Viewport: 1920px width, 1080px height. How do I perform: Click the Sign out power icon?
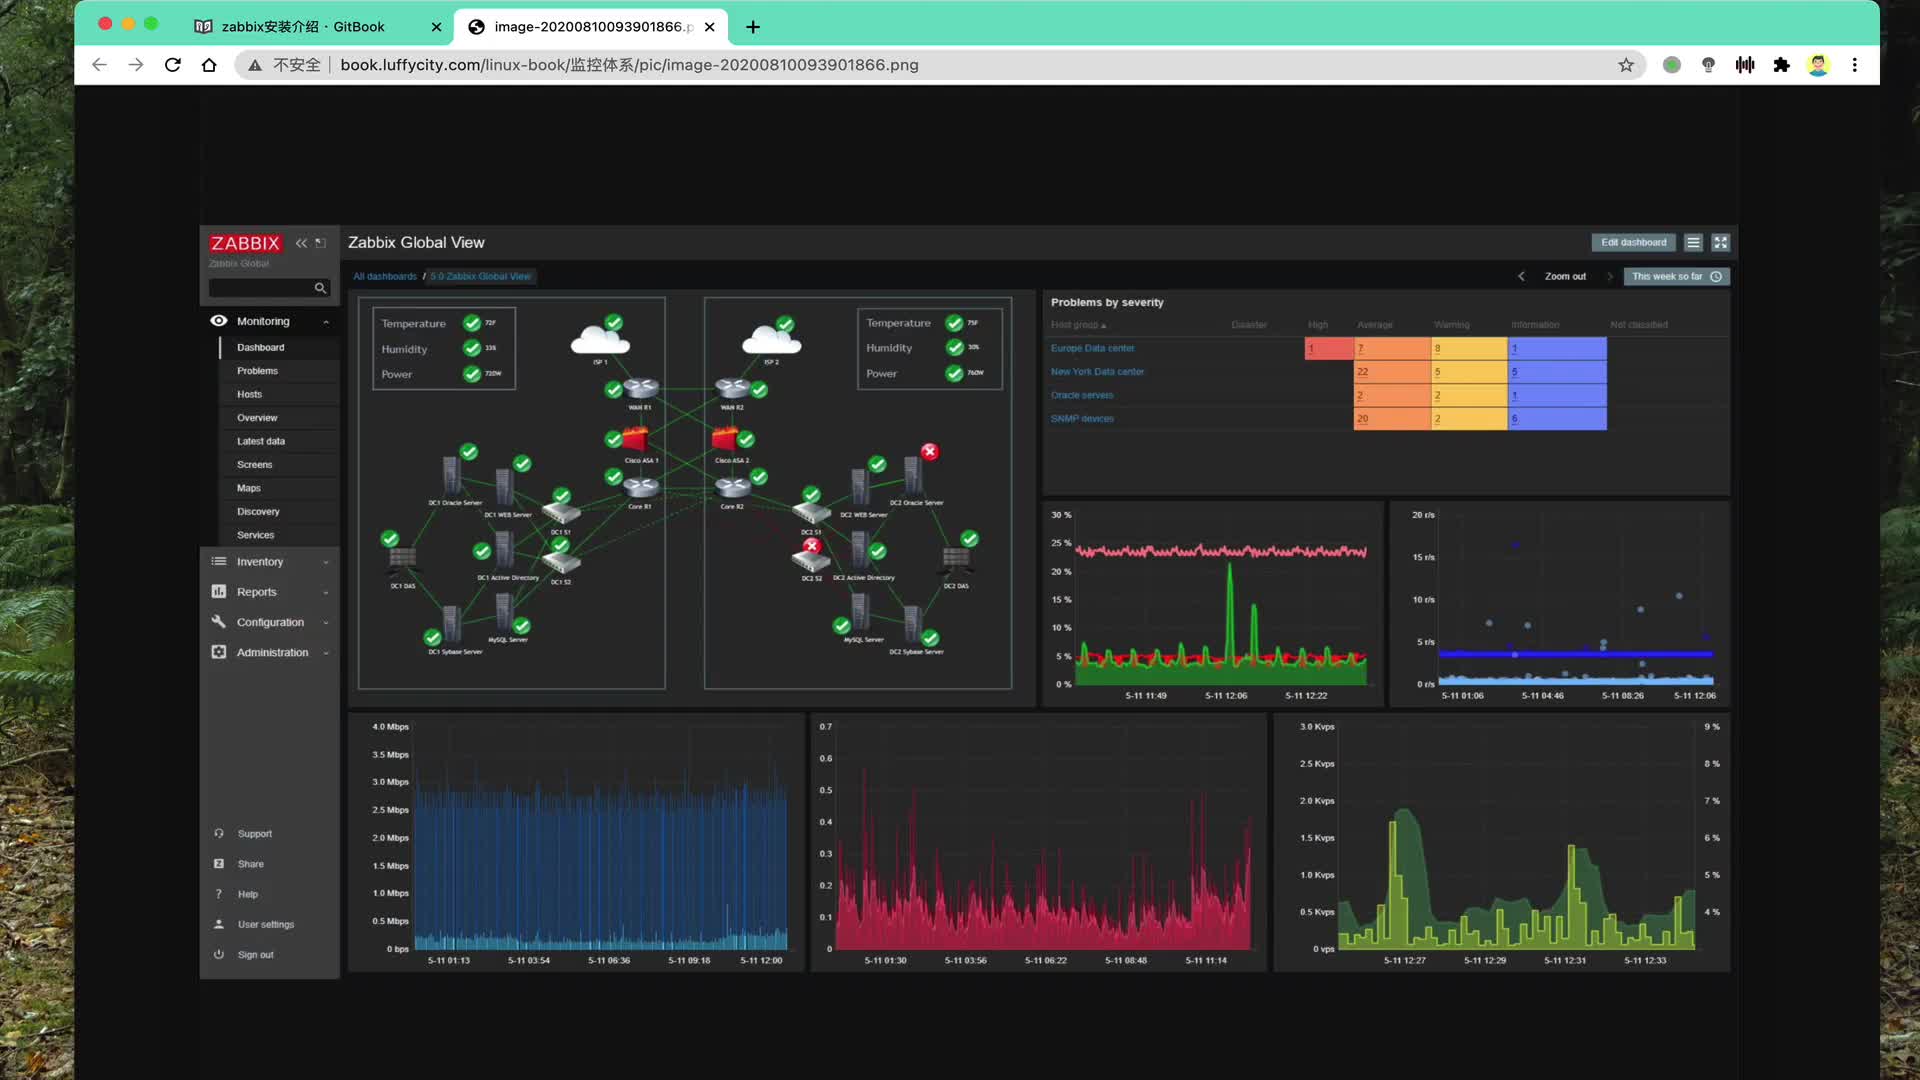point(219,955)
